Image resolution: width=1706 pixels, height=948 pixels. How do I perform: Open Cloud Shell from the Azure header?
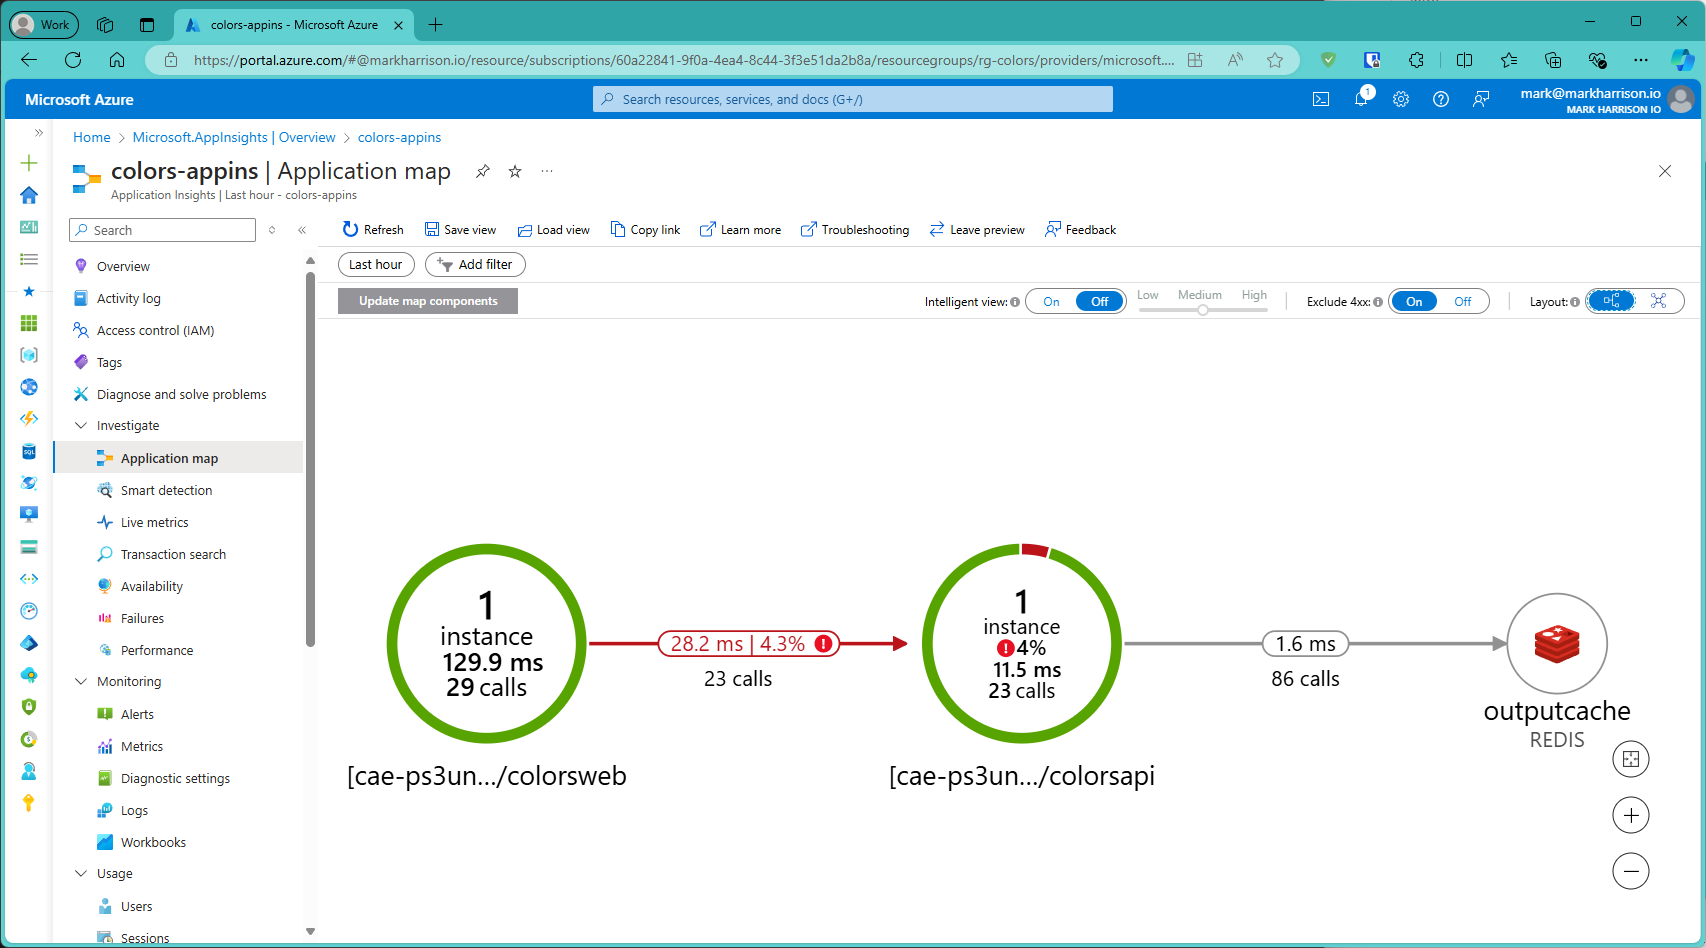pyautogui.click(x=1321, y=99)
